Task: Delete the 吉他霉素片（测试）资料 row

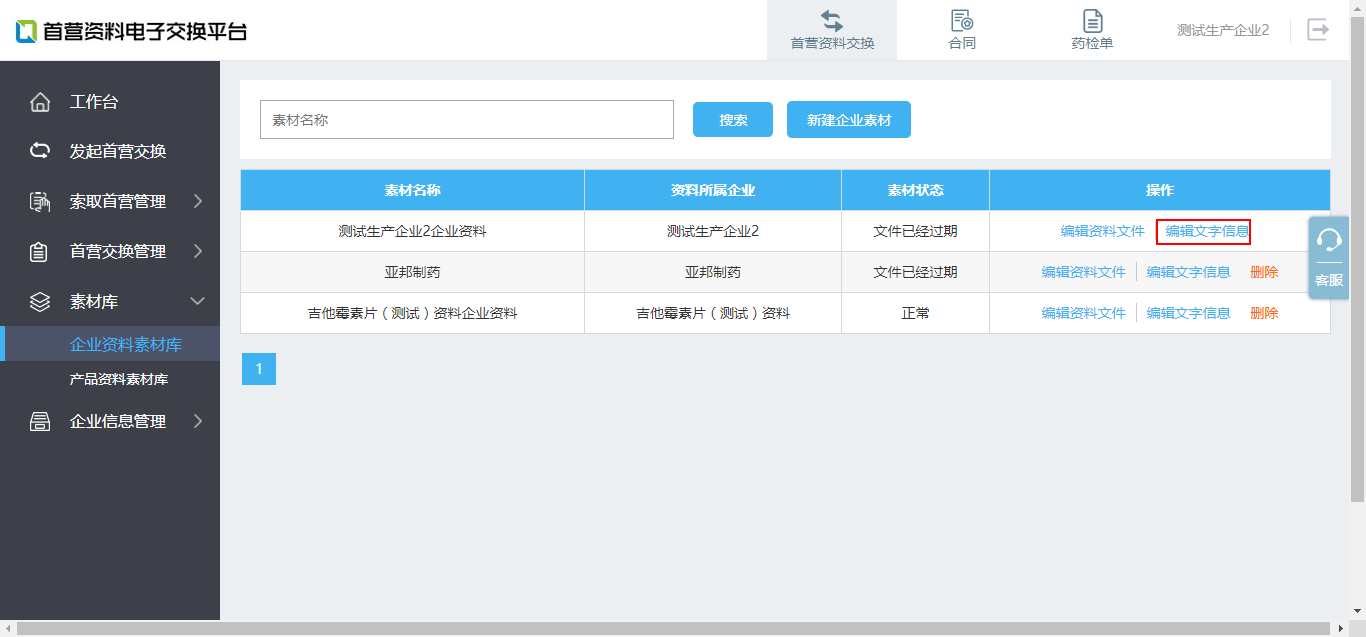Action: [1264, 313]
